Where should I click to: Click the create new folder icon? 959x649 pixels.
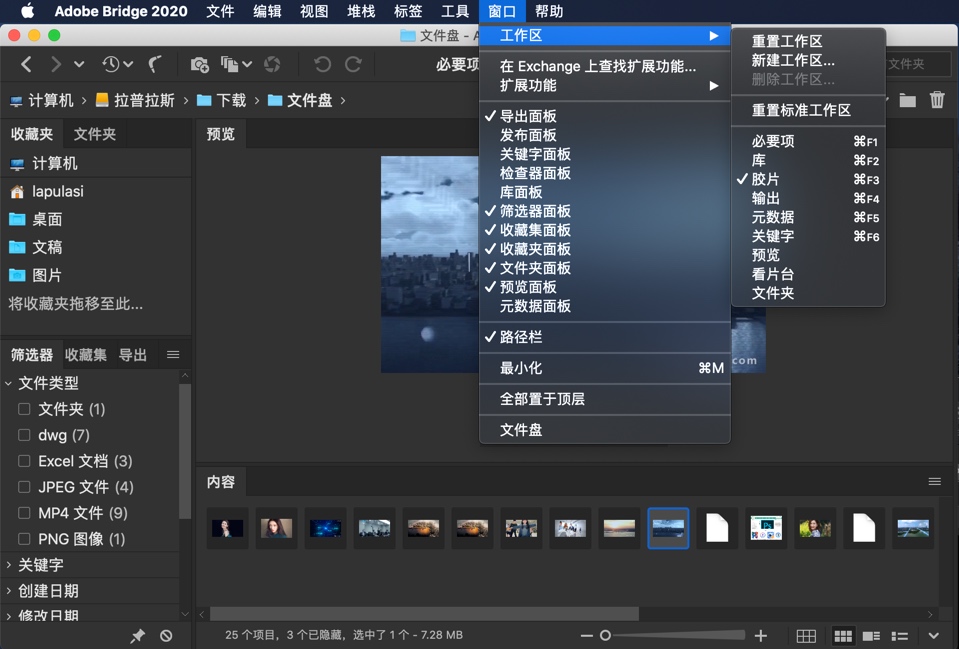click(x=906, y=100)
